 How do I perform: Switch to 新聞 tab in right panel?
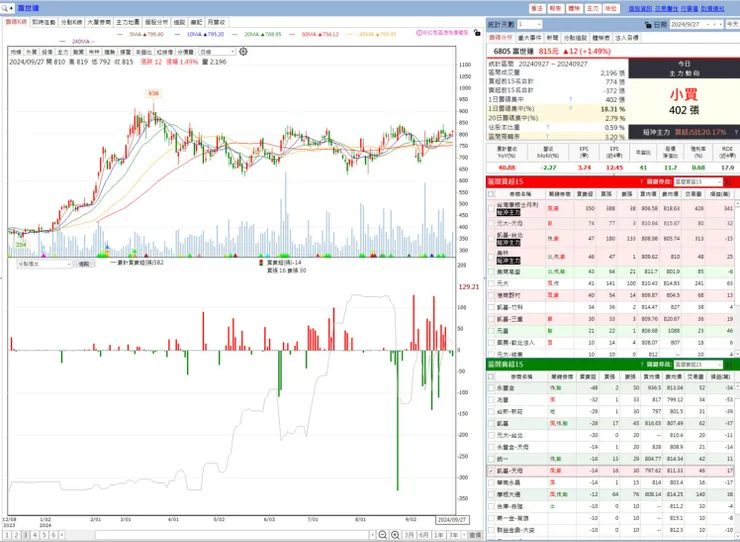(553, 37)
